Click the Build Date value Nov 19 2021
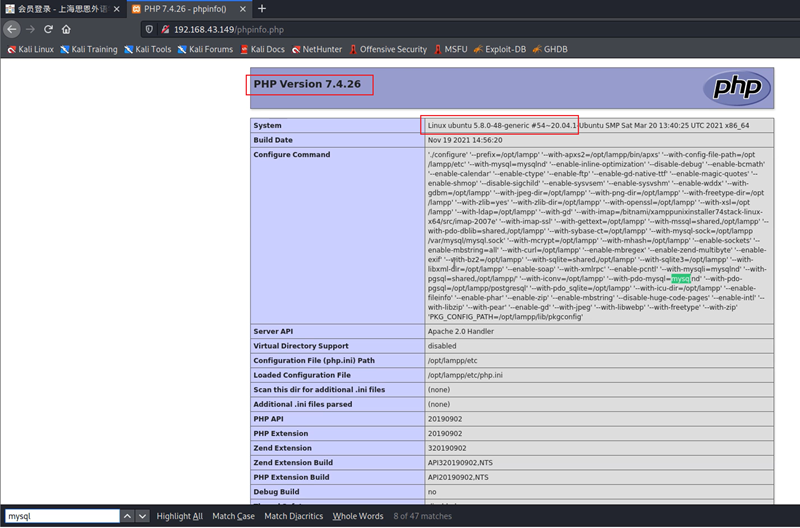The width and height of the screenshot is (800, 528). (465, 140)
